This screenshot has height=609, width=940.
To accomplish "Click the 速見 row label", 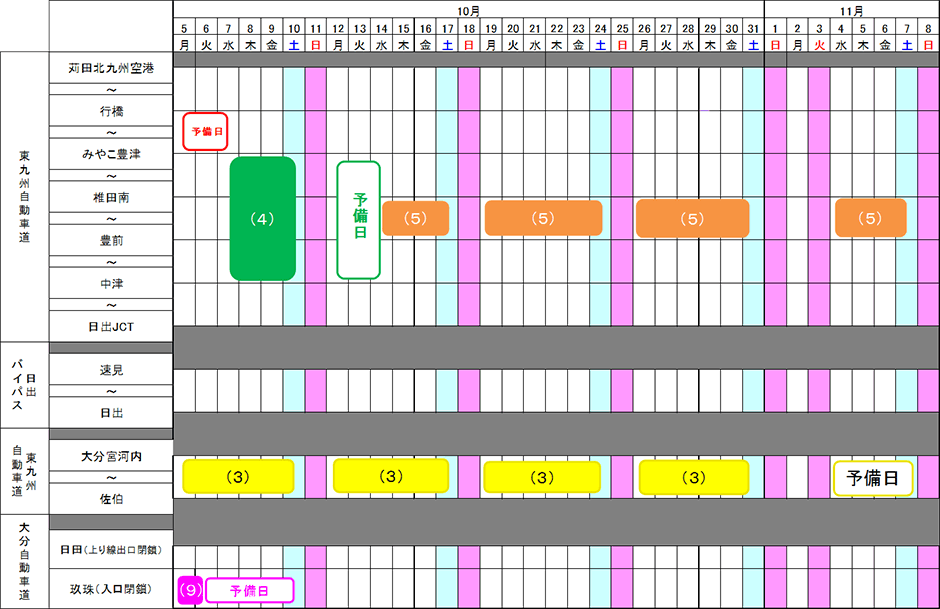I will [112, 370].
